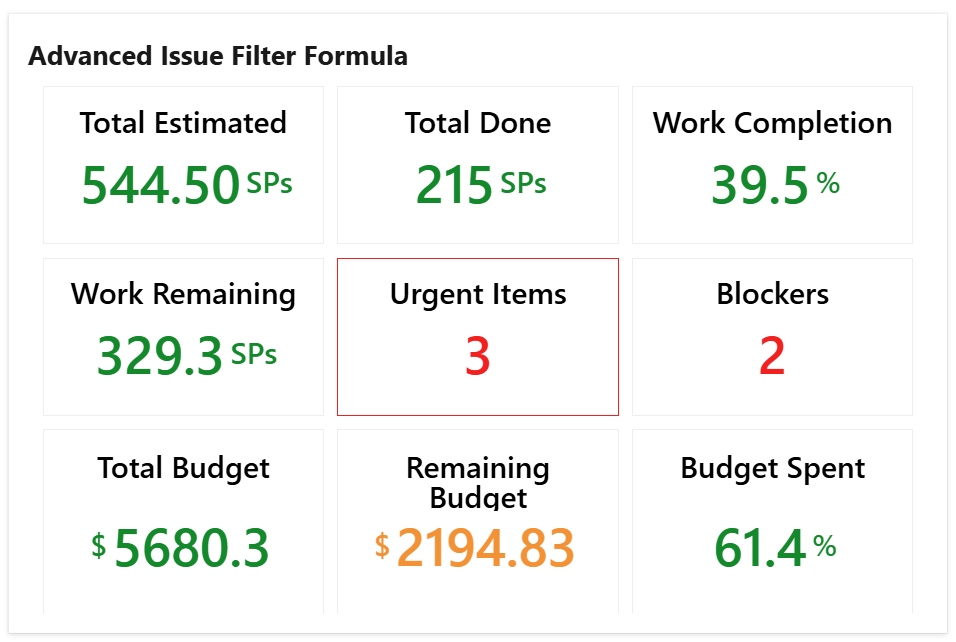Click the Total Done heading text
The height and width of the screenshot is (642, 956).
pos(477,123)
